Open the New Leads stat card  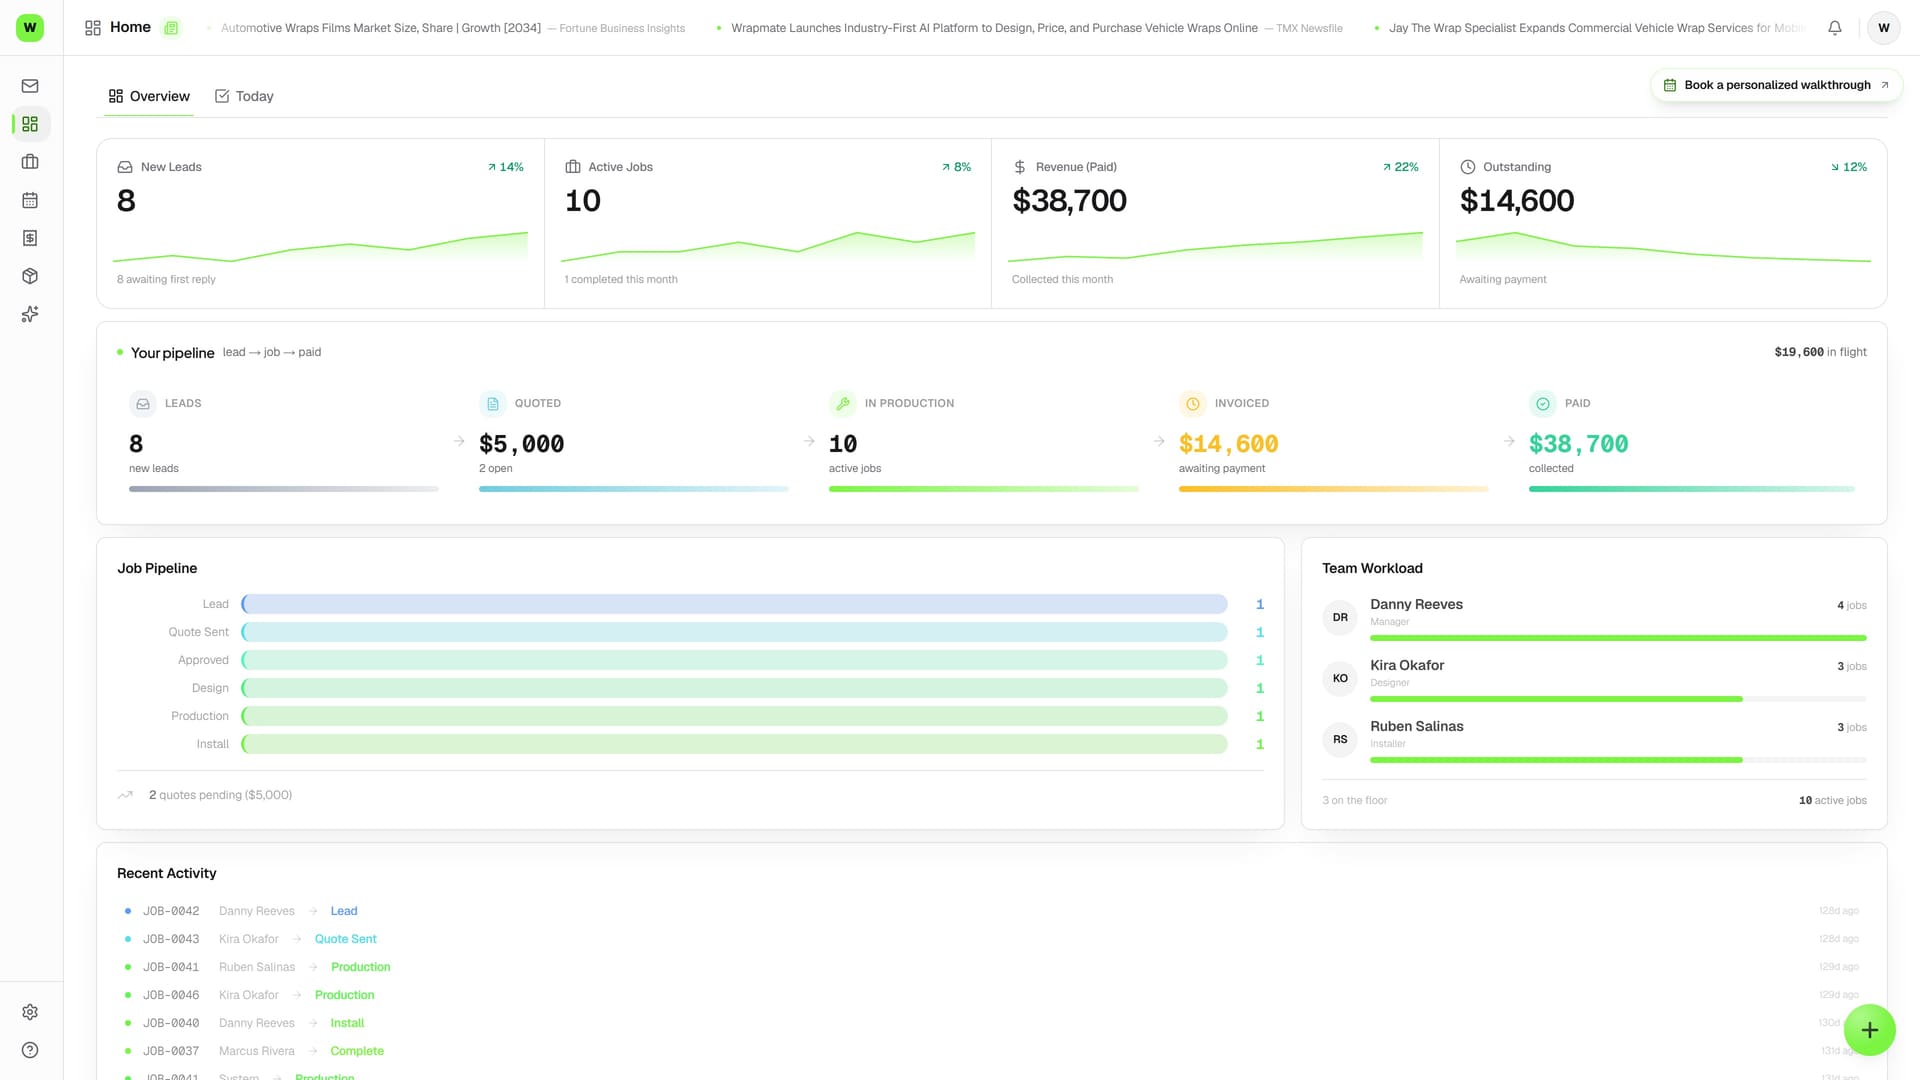(320, 223)
